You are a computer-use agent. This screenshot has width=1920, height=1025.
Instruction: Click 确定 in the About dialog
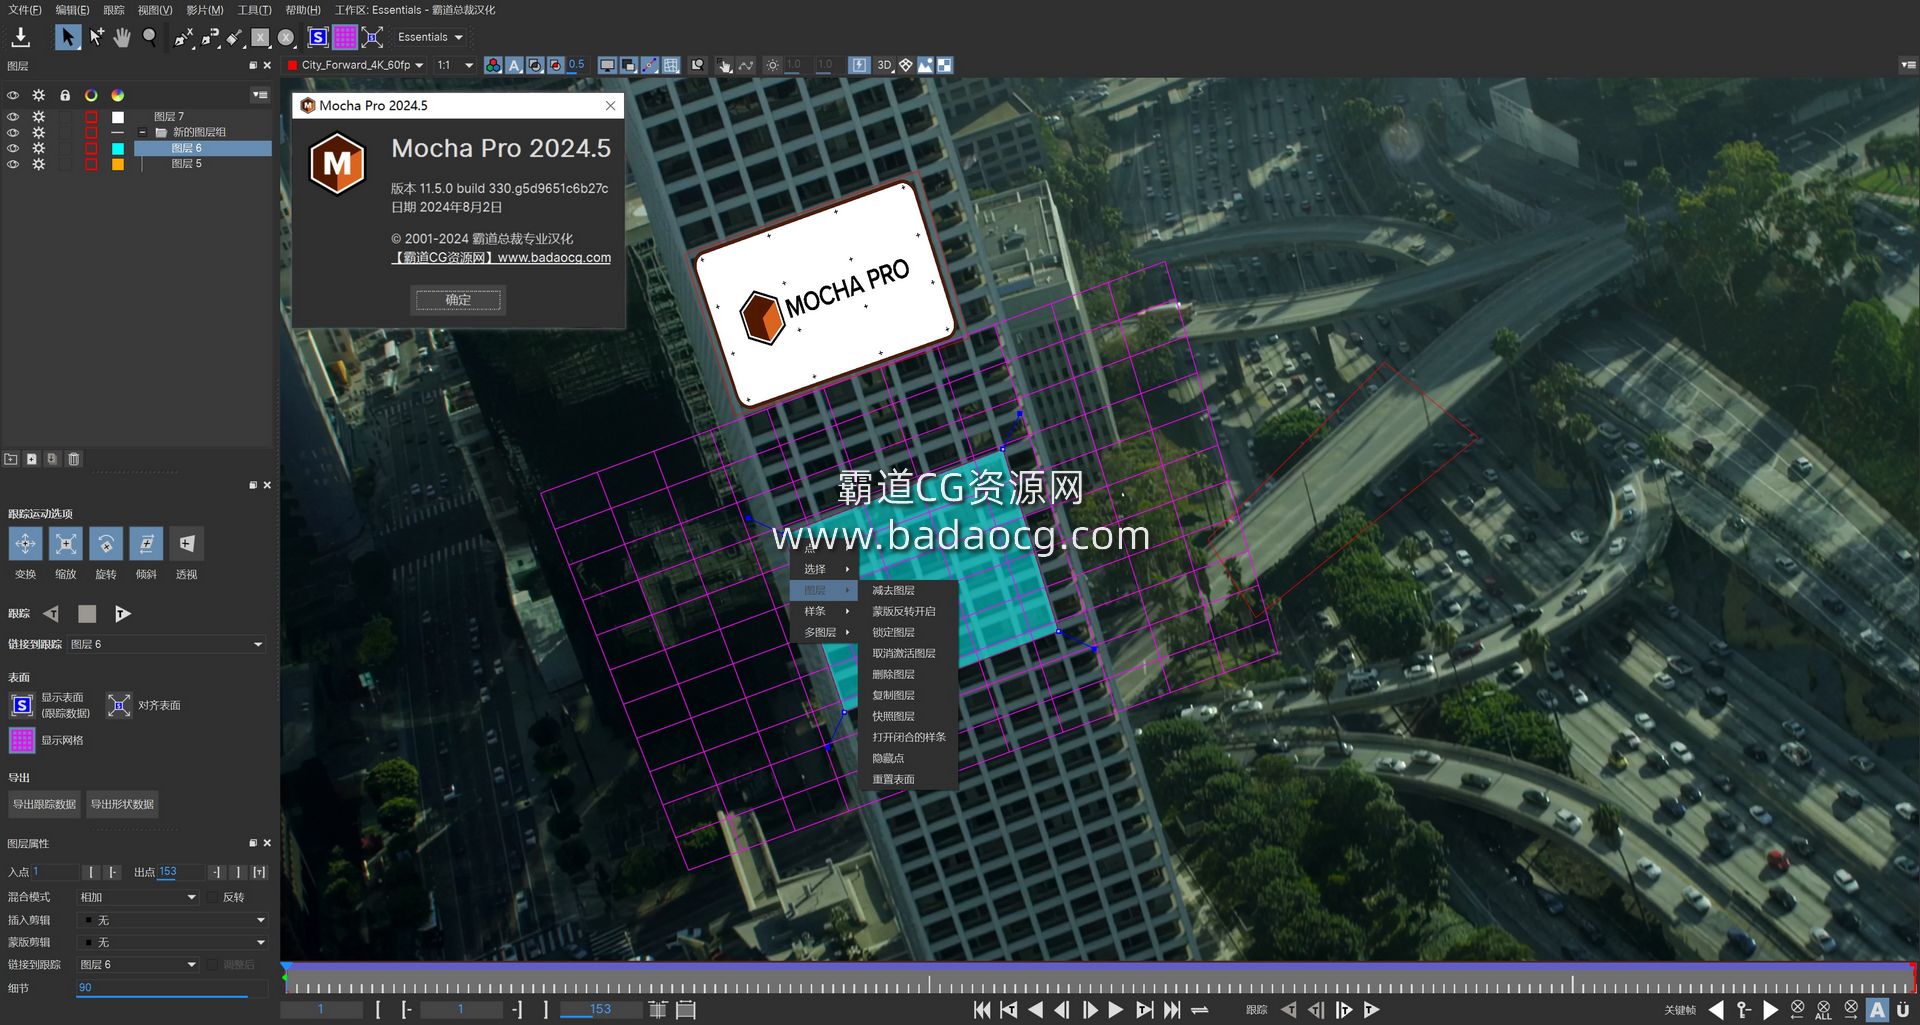point(458,300)
